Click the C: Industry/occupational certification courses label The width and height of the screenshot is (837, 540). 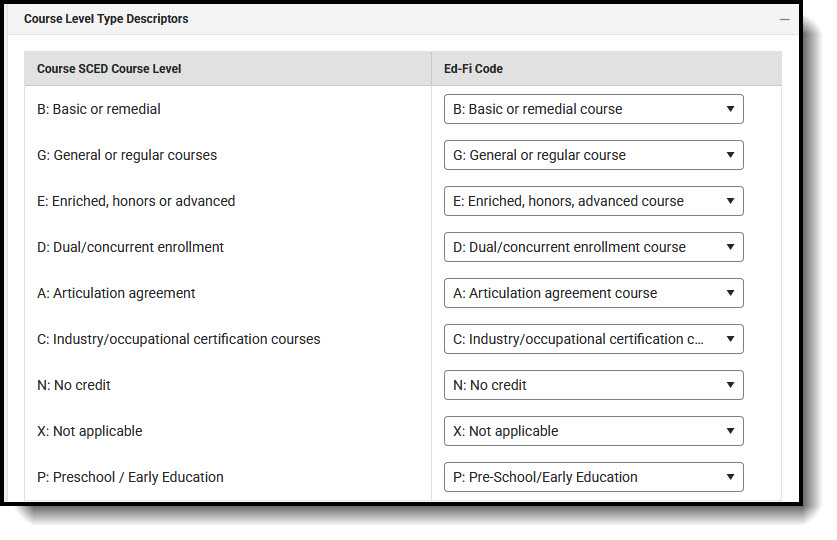179,339
